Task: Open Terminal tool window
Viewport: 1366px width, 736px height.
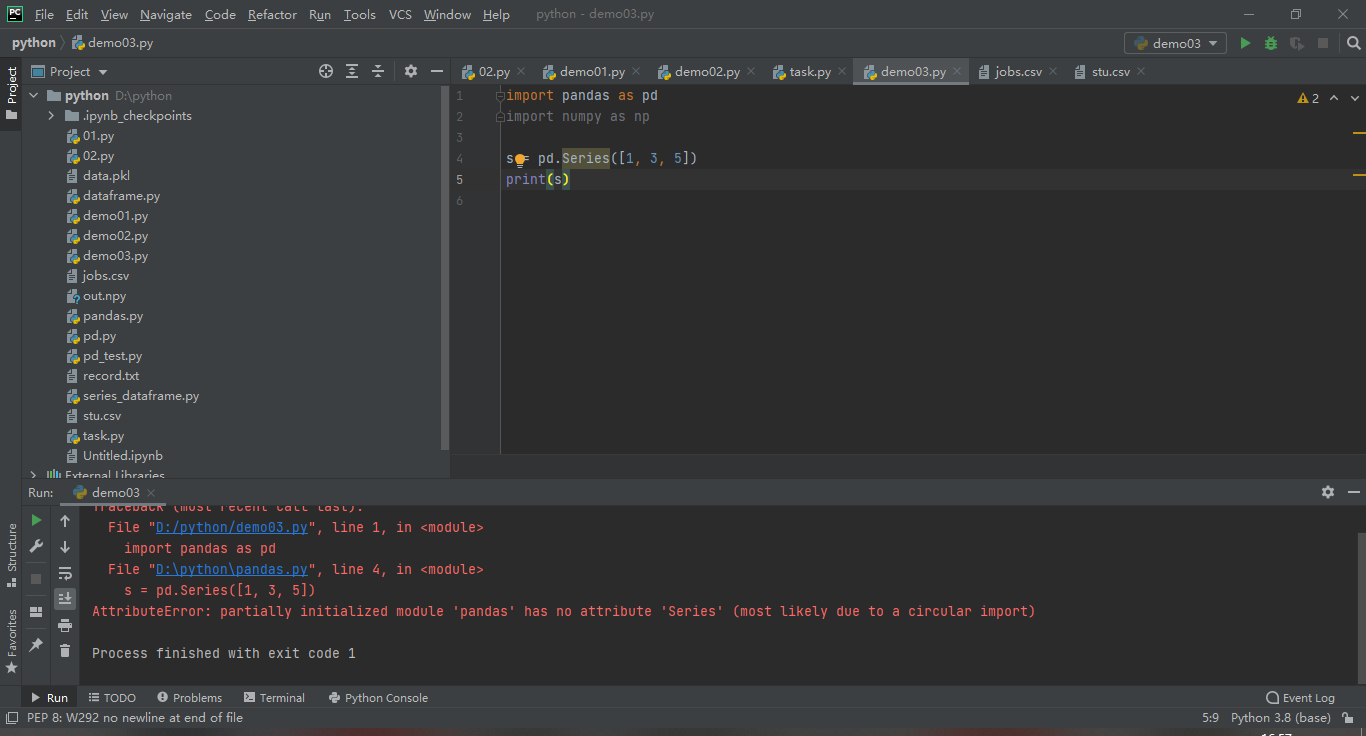Action: click(x=274, y=697)
